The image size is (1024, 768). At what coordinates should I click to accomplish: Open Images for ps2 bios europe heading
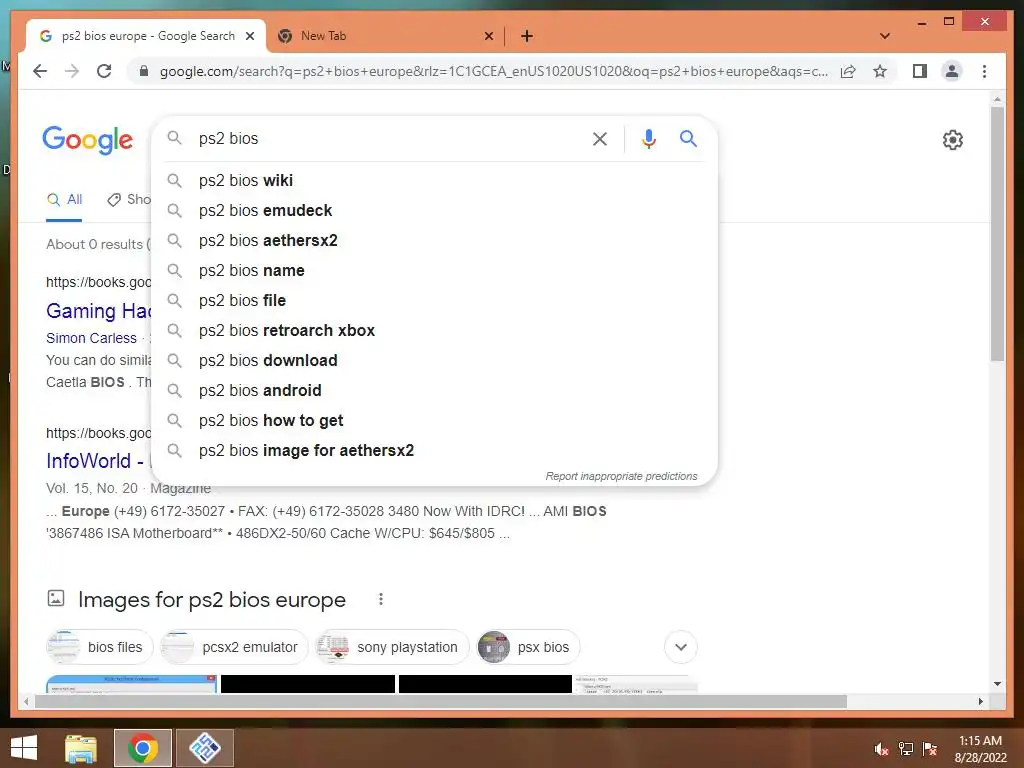point(212,600)
